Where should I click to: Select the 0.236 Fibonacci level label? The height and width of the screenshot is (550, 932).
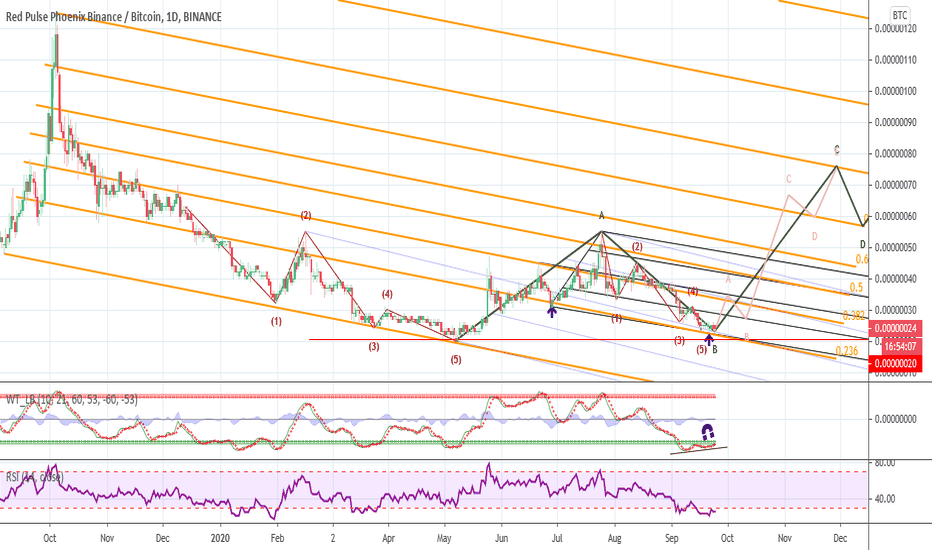pyautogui.click(x=846, y=351)
